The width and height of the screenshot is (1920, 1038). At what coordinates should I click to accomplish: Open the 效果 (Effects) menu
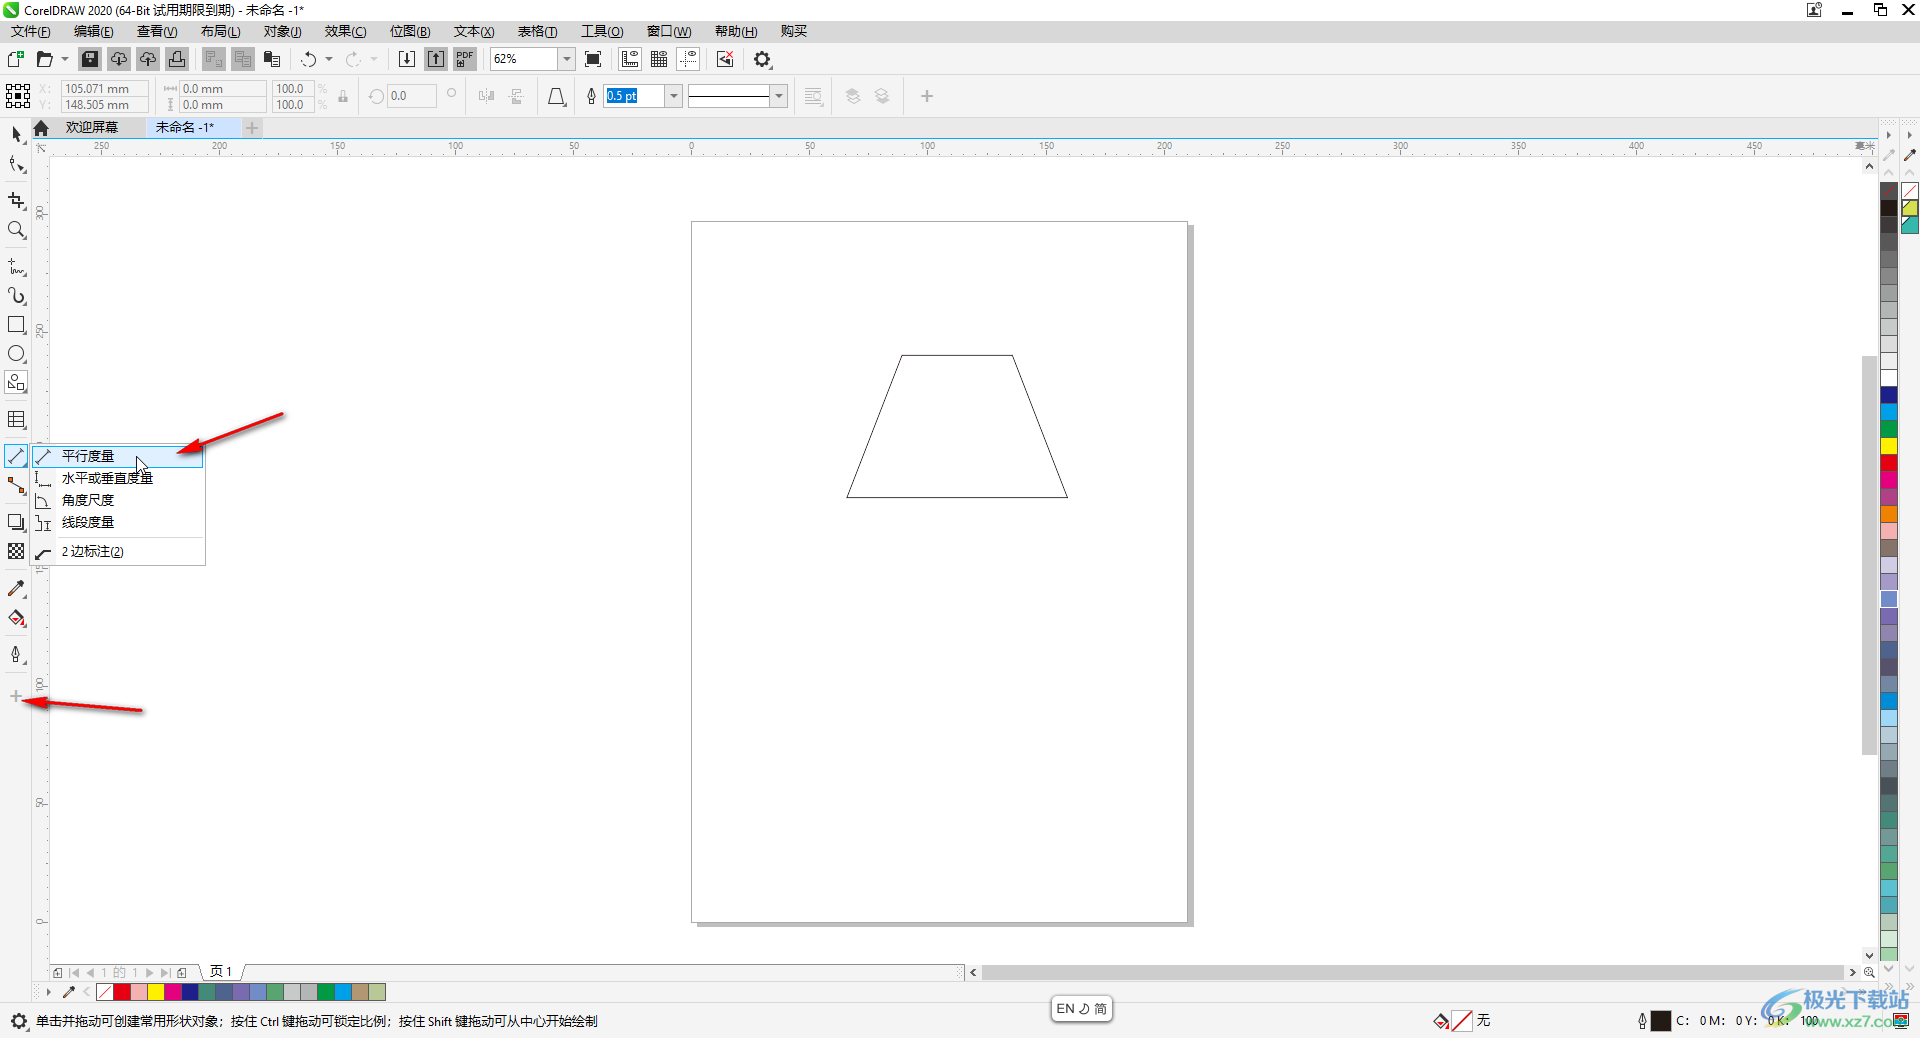click(x=346, y=31)
